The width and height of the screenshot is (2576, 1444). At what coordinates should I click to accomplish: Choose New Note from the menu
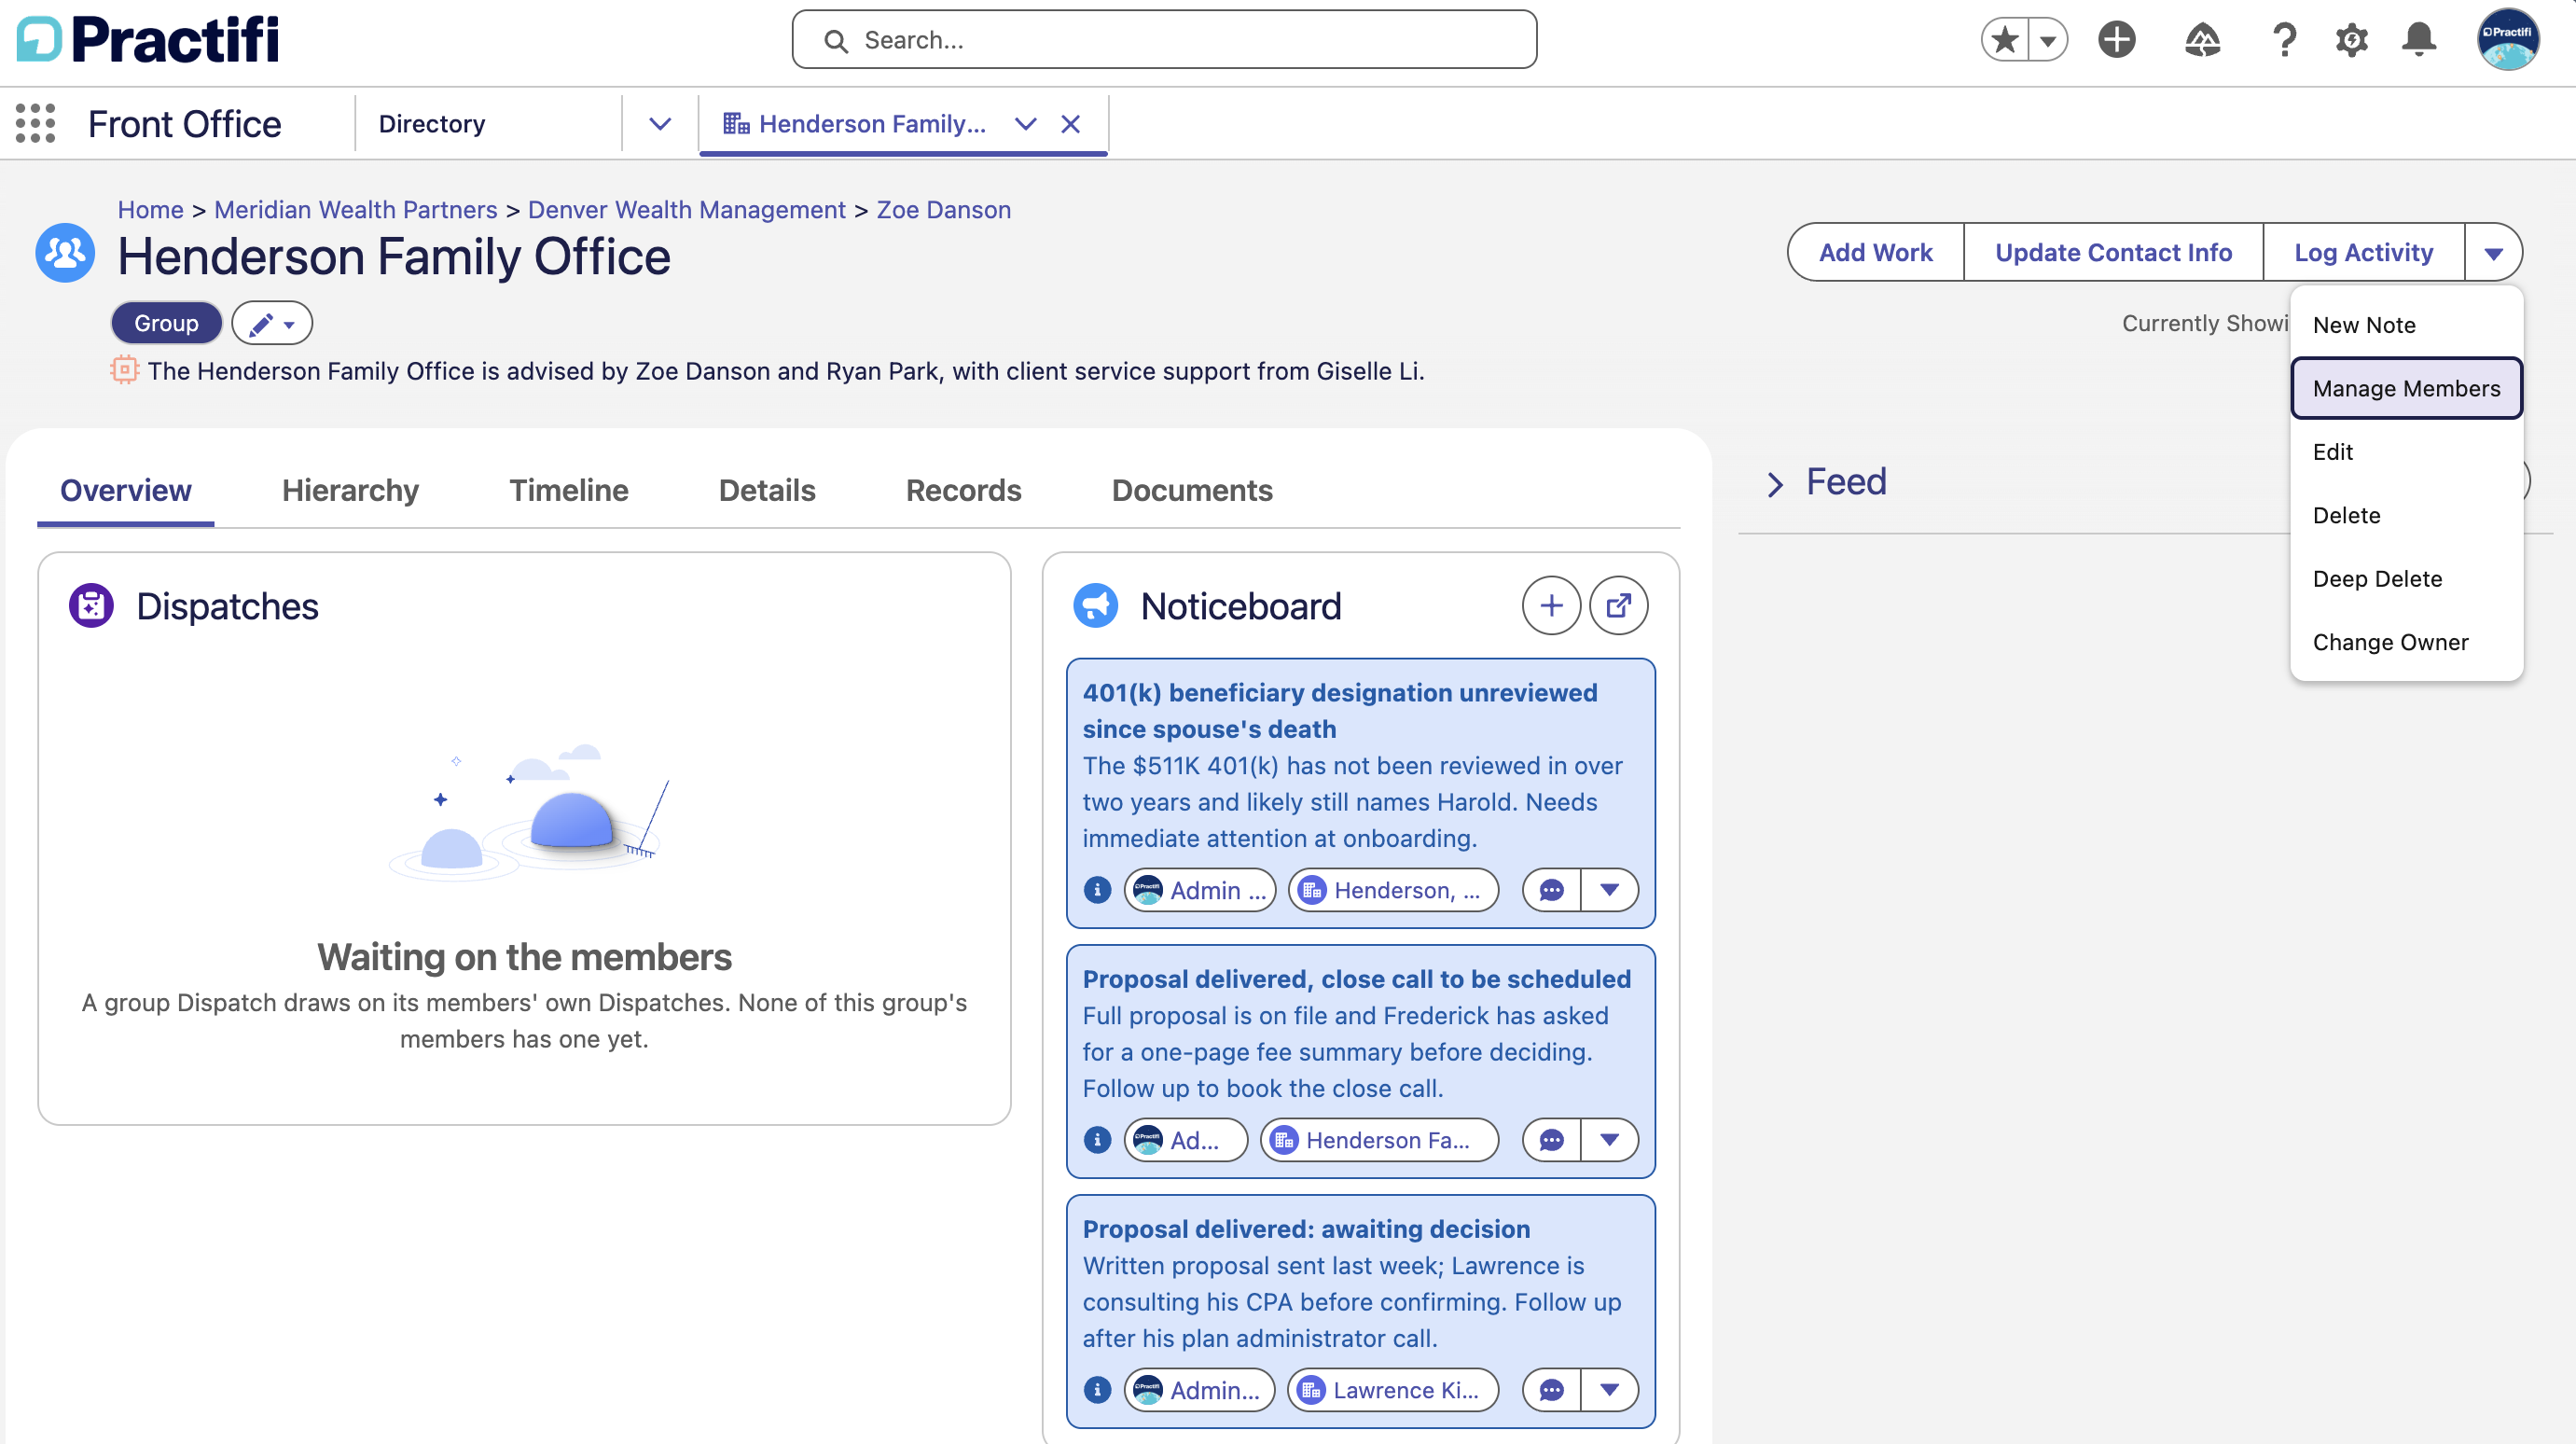(2406, 325)
